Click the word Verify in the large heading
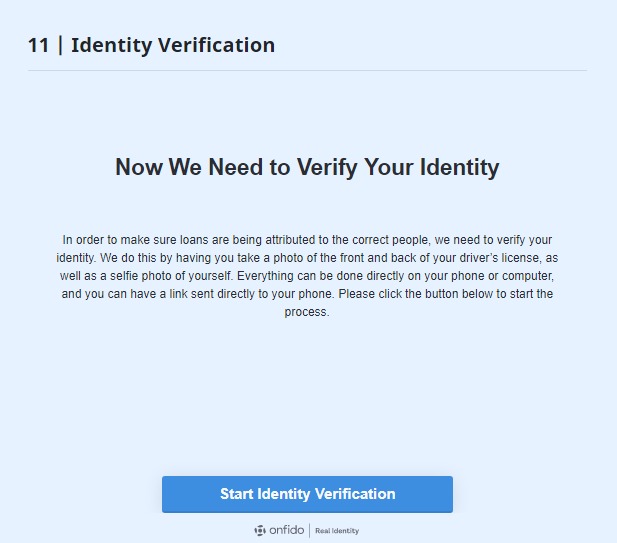Viewport: 617px width, 543px height. (327, 167)
